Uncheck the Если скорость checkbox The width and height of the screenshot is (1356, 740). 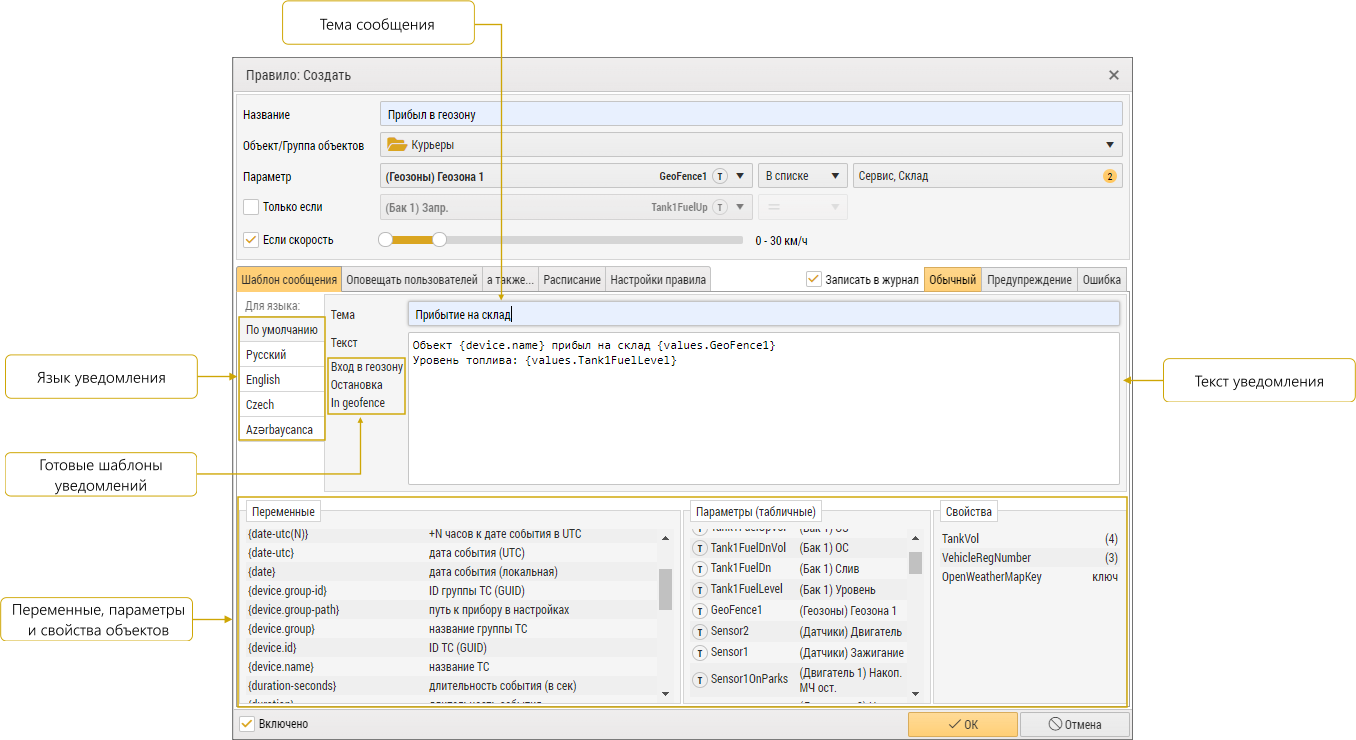251,240
